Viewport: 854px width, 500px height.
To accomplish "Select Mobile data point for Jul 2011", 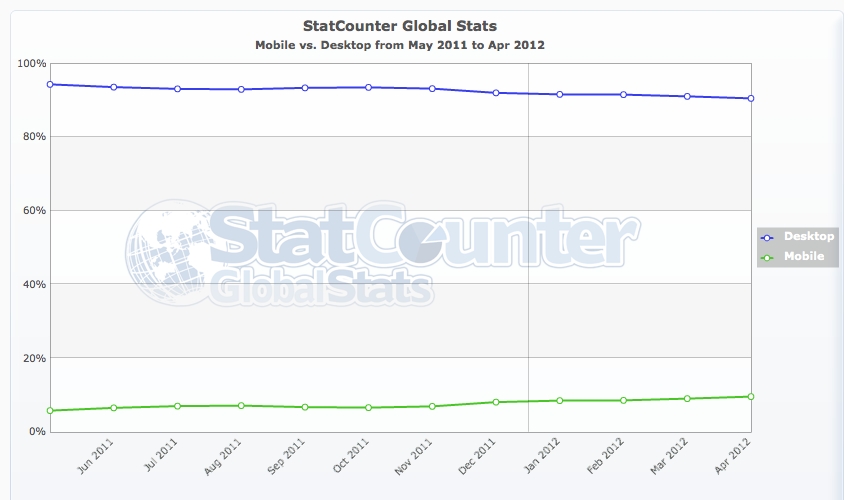I will tap(178, 406).
